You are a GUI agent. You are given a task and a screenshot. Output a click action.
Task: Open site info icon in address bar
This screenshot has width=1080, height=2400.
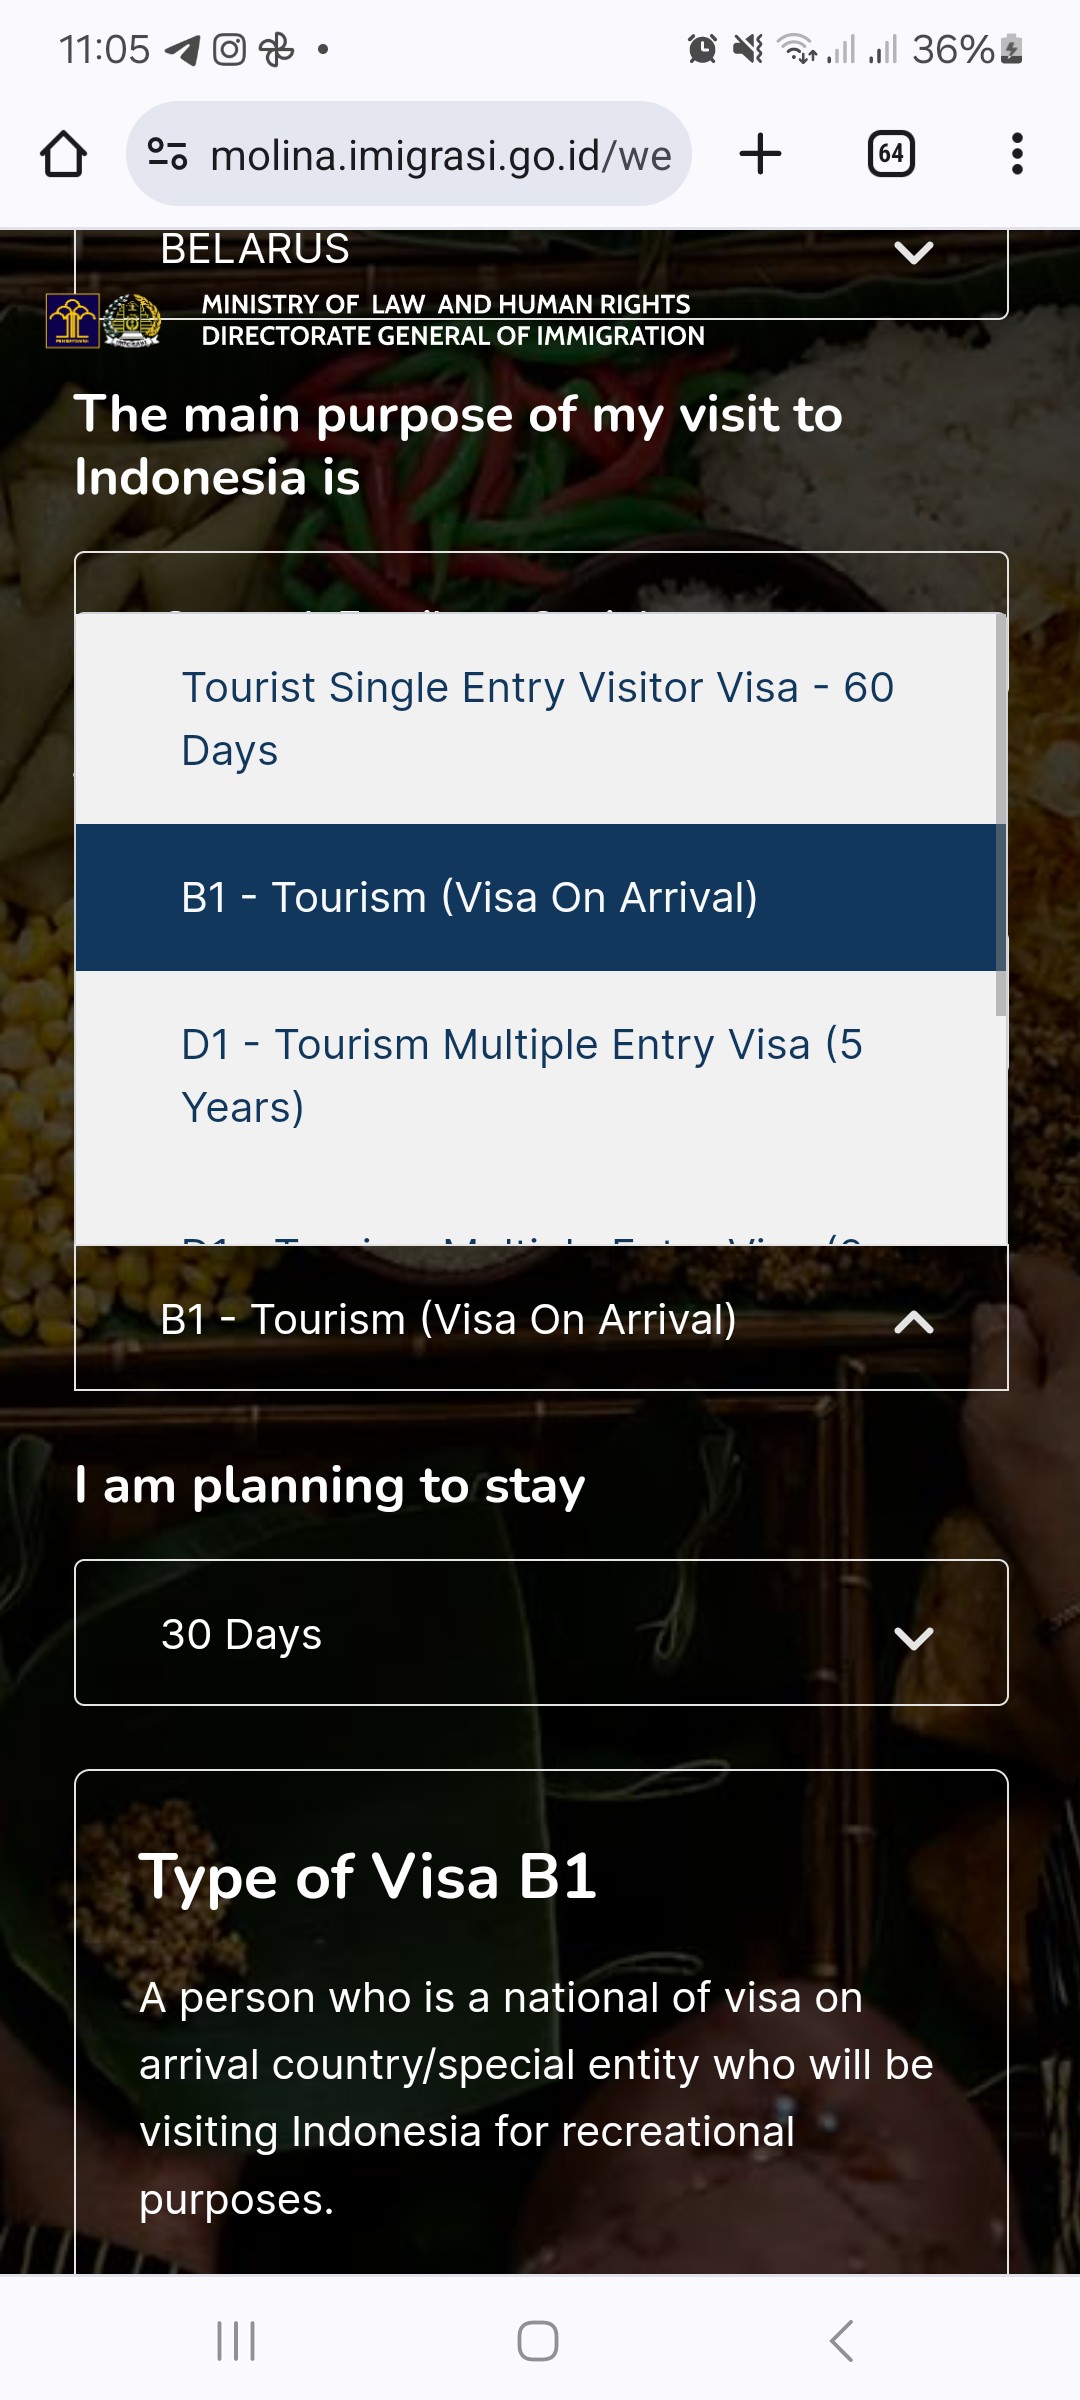coord(167,154)
